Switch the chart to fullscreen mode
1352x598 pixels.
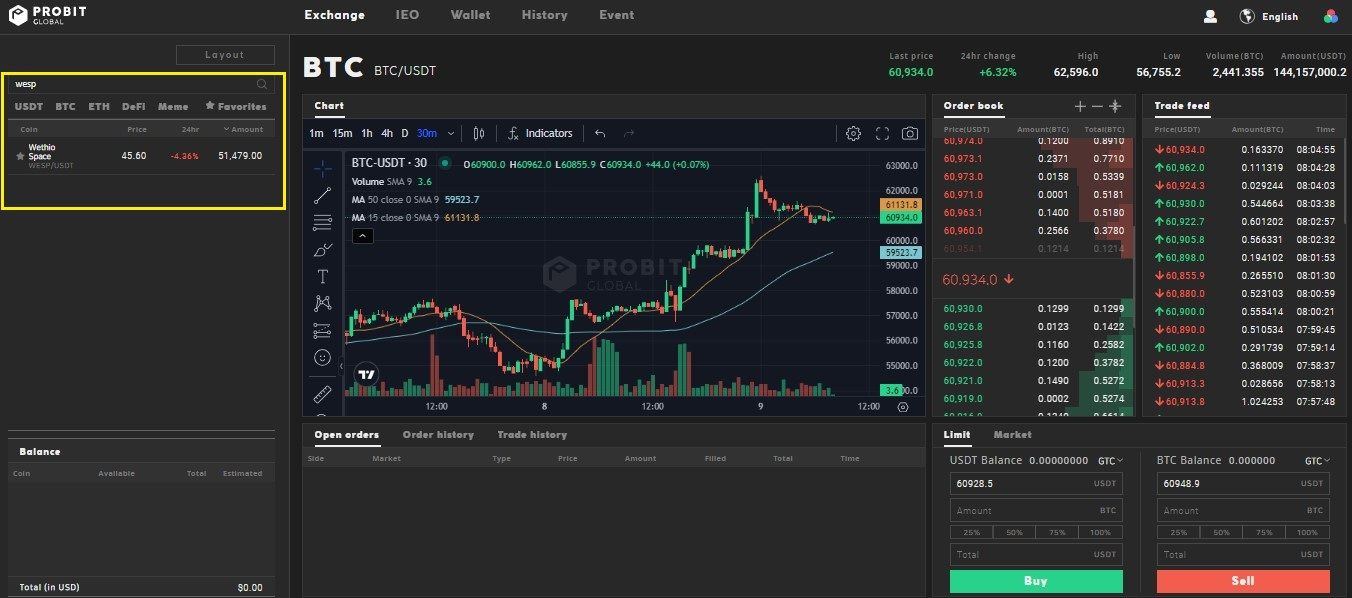(x=882, y=133)
